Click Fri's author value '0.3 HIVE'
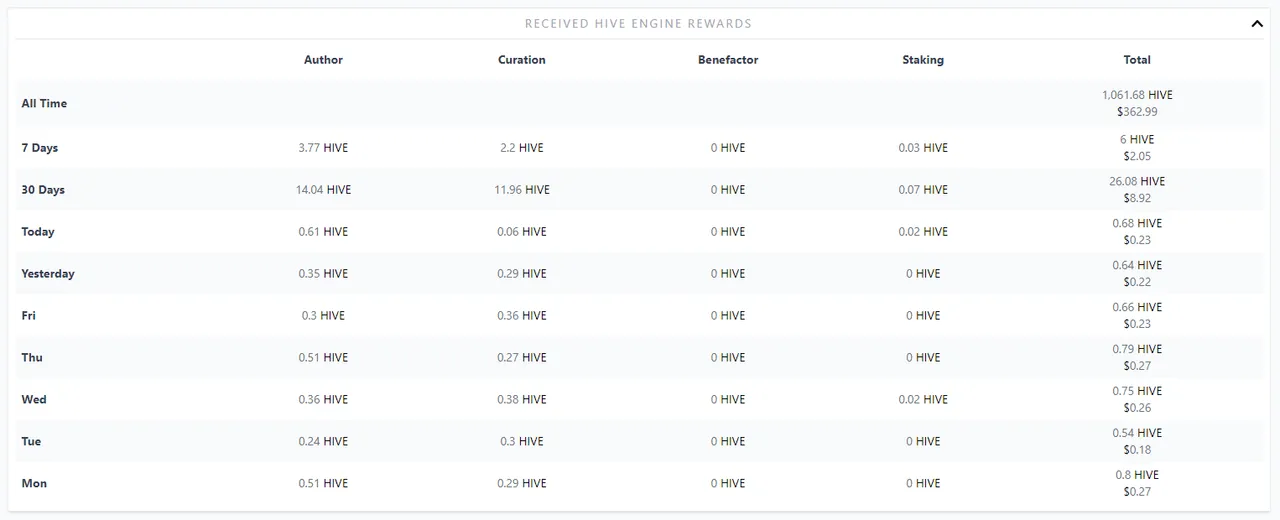Screen dimensions: 1280x520 [x=323, y=316]
